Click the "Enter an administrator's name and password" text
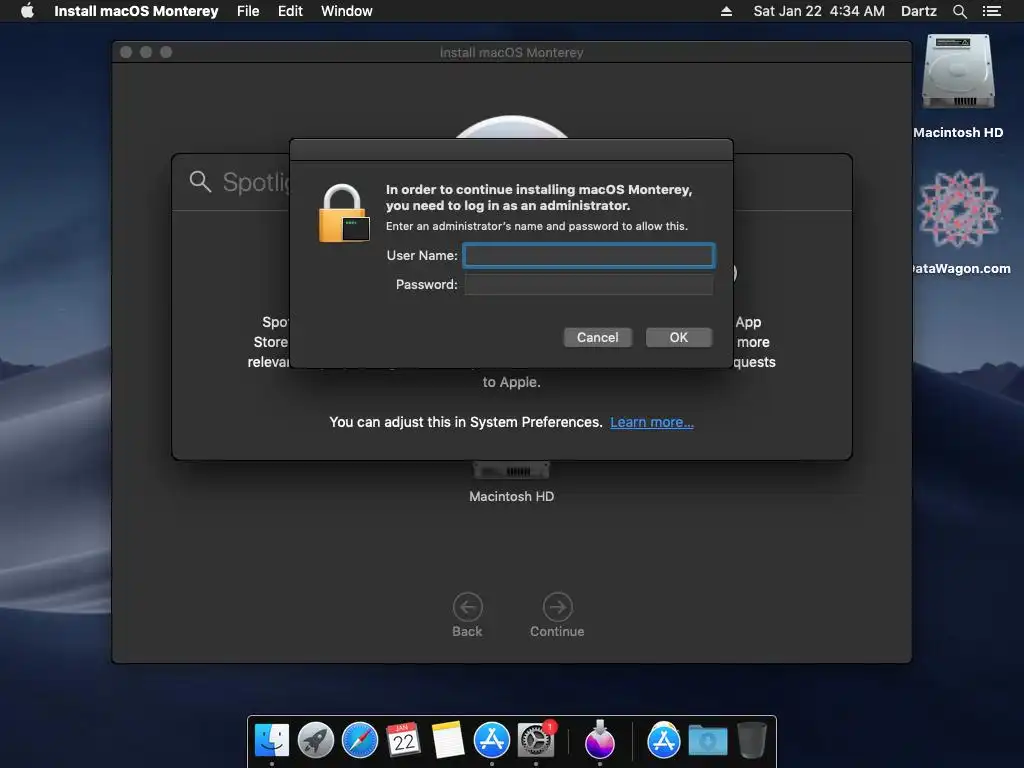Viewport: 1024px width, 768px height. click(537, 226)
